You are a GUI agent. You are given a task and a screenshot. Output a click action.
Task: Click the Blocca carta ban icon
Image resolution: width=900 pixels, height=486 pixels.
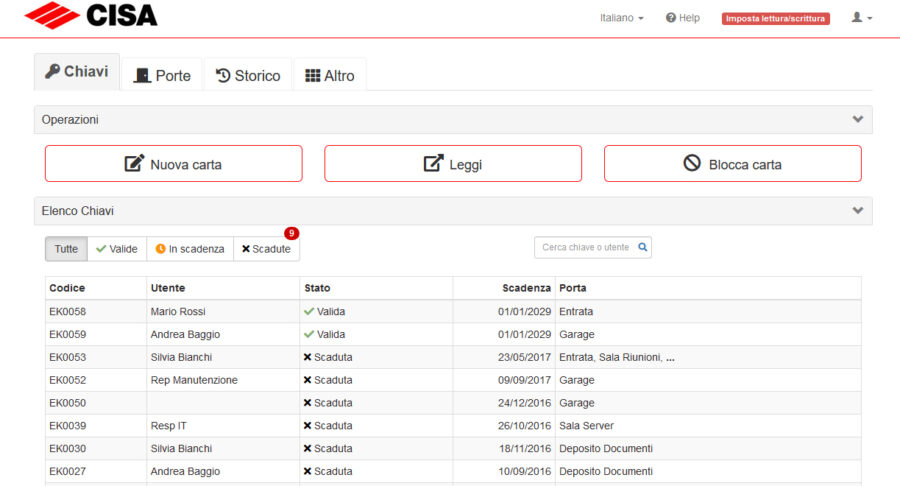click(x=692, y=164)
